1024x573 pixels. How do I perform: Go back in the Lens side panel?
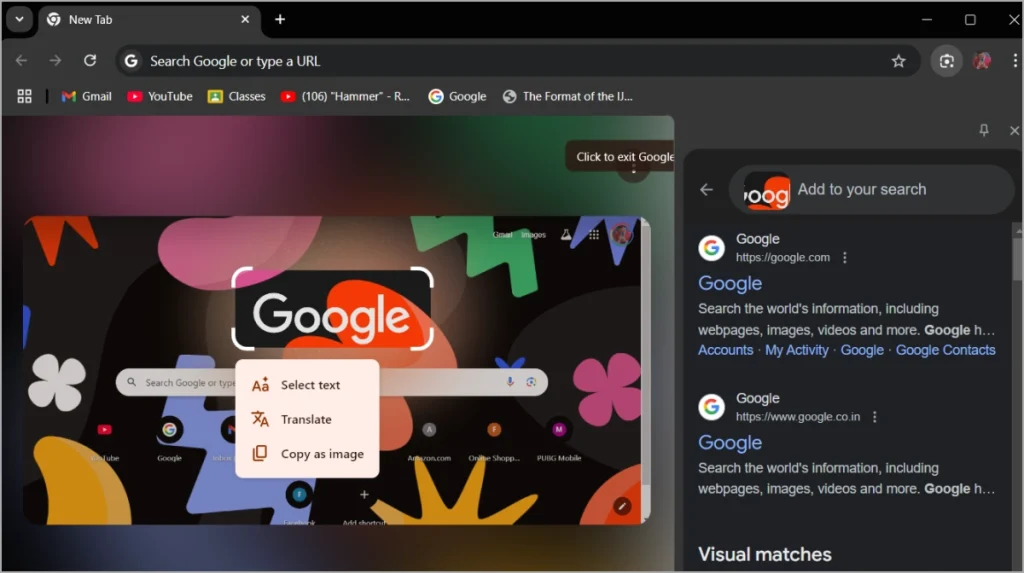(x=707, y=189)
